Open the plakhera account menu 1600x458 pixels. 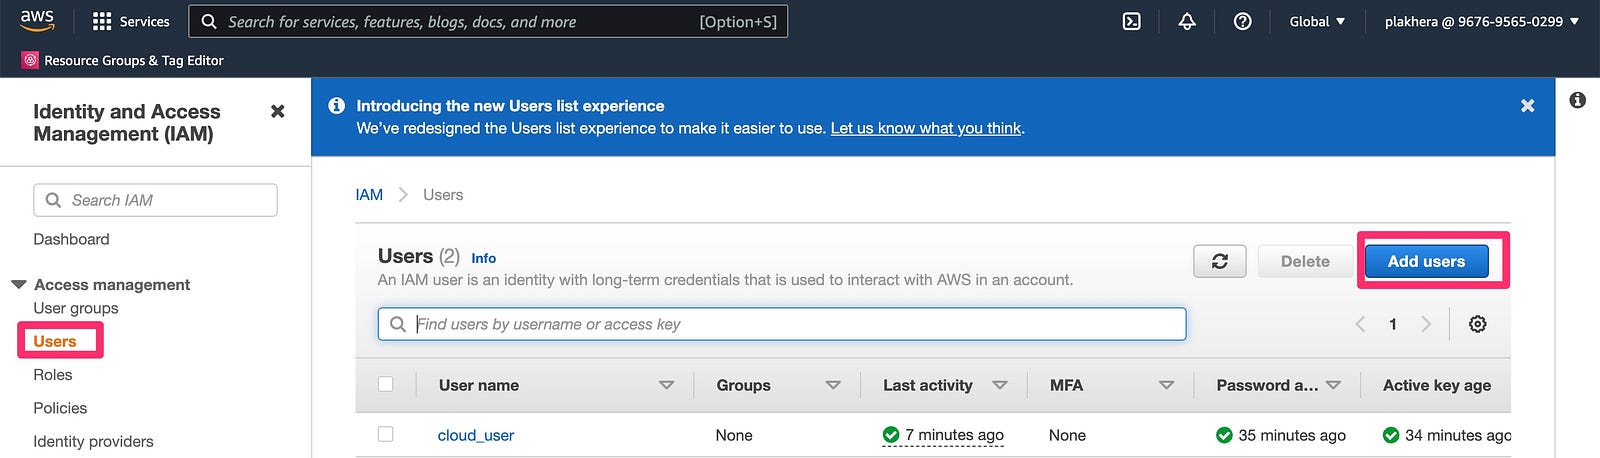pos(1482,21)
